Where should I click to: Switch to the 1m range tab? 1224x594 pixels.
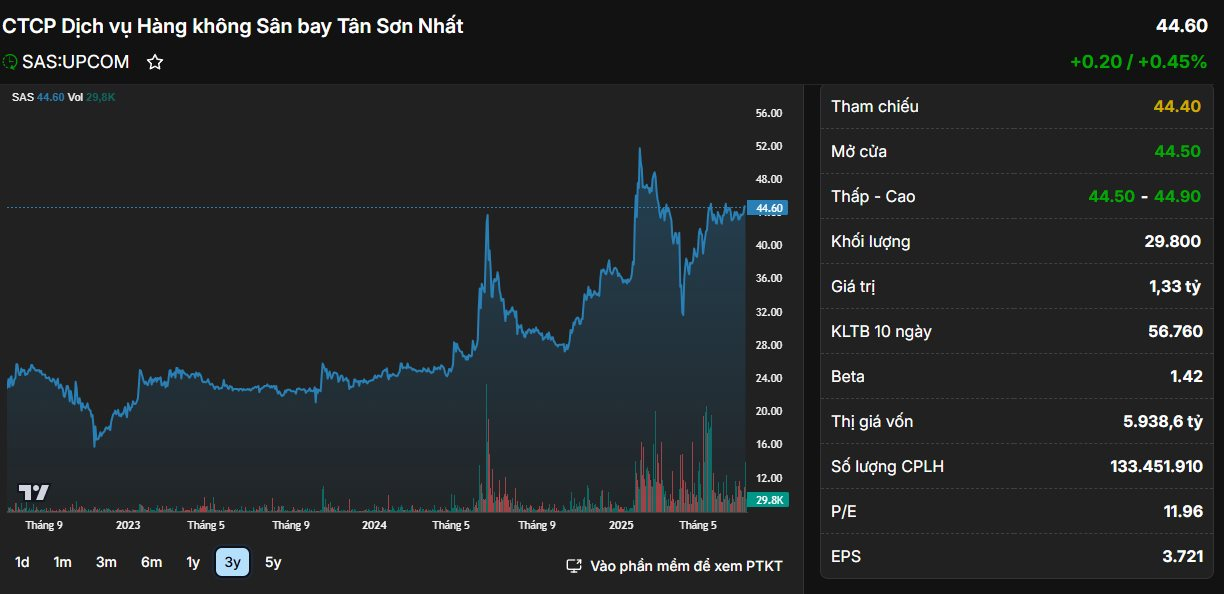(x=63, y=563)
